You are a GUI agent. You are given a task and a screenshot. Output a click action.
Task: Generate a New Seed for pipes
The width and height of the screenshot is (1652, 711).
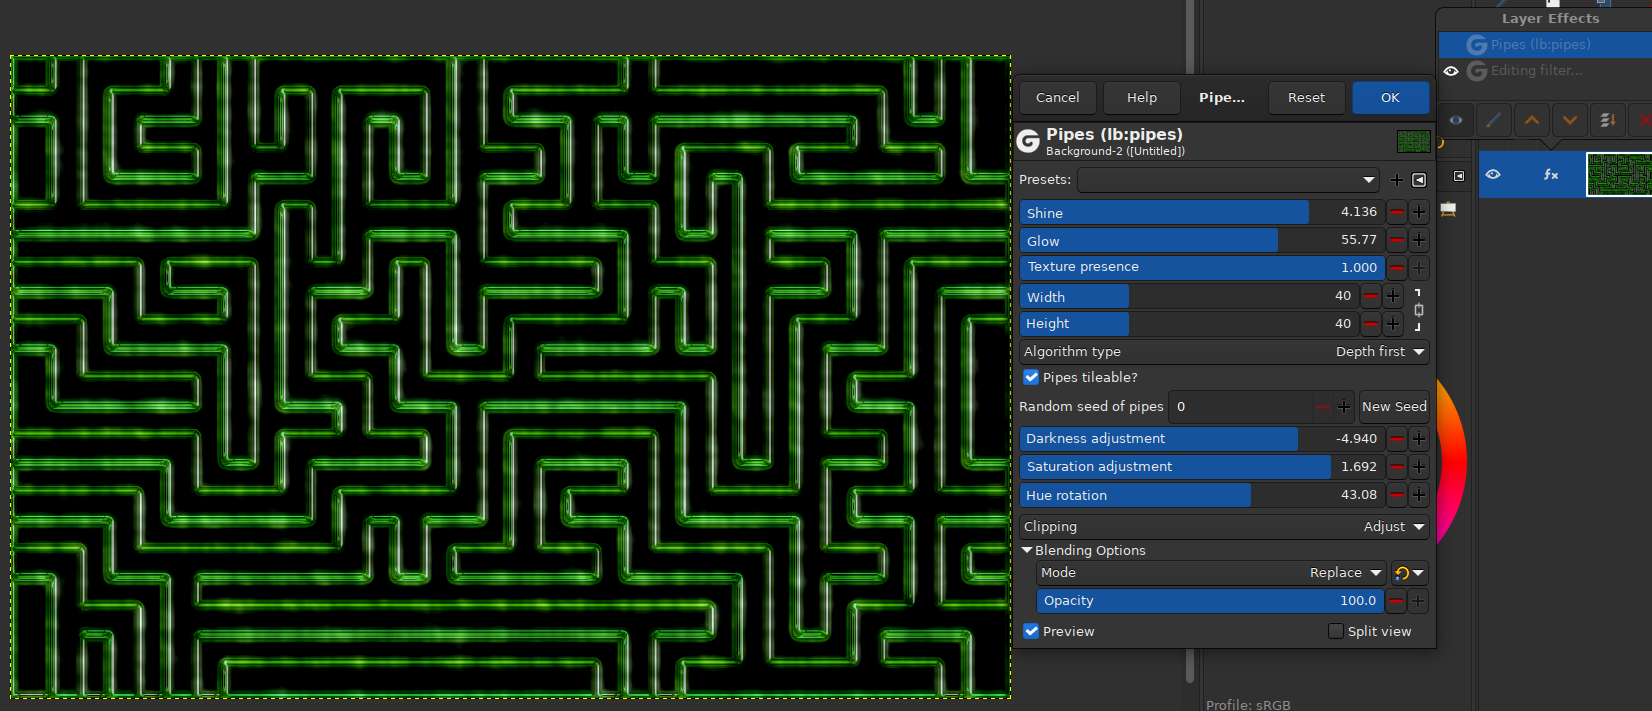1394,407
